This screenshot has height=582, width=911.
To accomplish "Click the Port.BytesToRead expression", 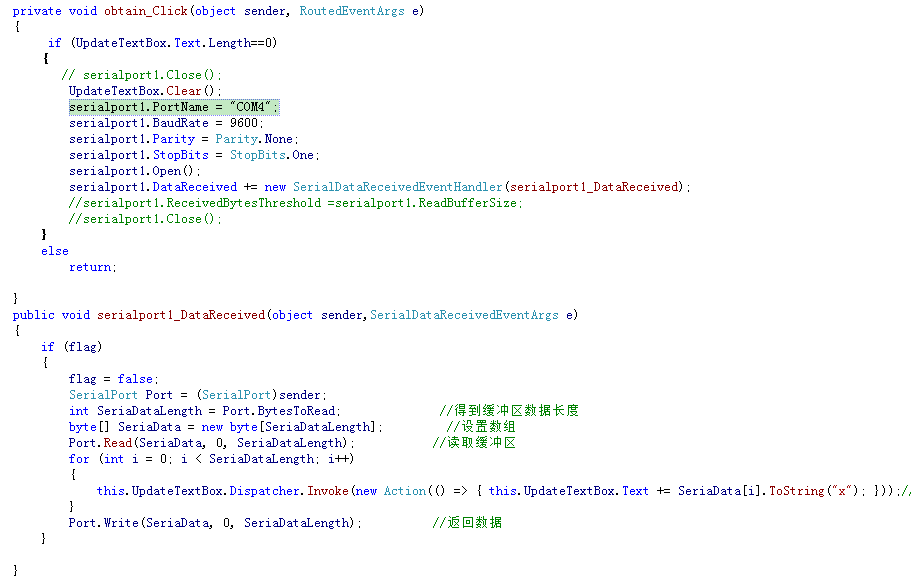I will 279,411.
